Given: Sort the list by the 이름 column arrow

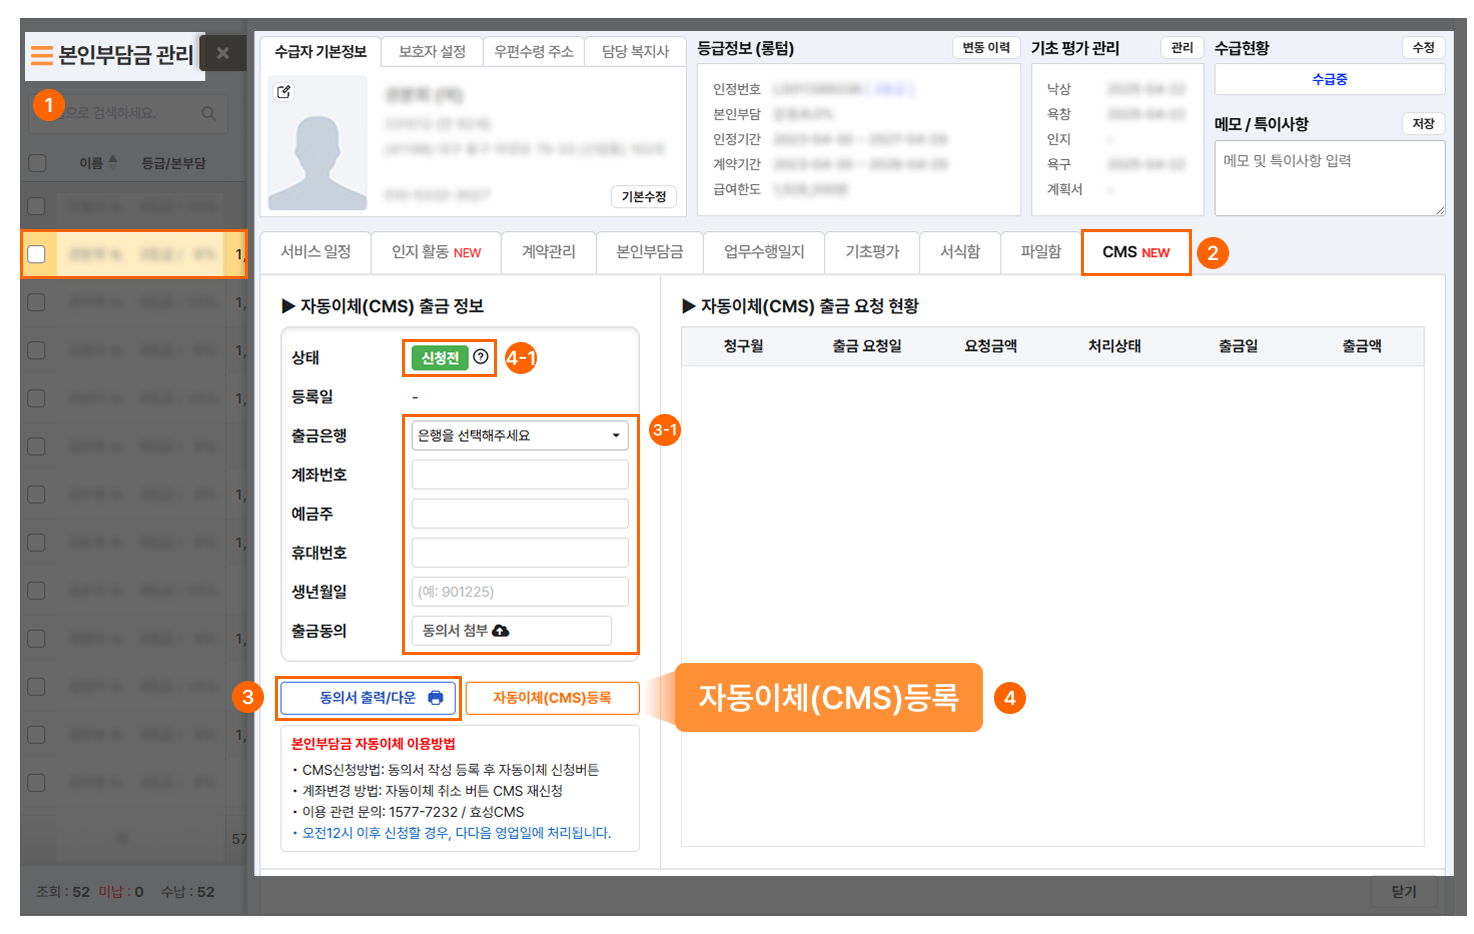Looking at the screenshot, I should [113, 161].
